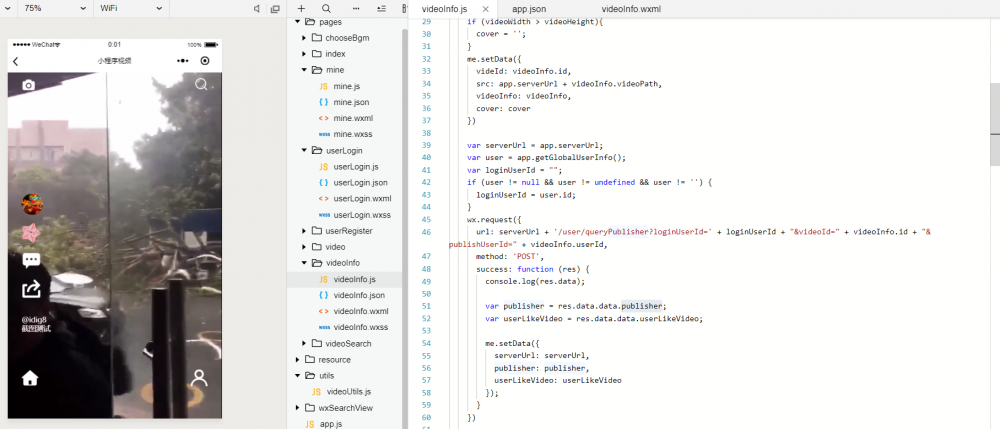
Task: Close the videoInfo.js tab
Action: 486,9
